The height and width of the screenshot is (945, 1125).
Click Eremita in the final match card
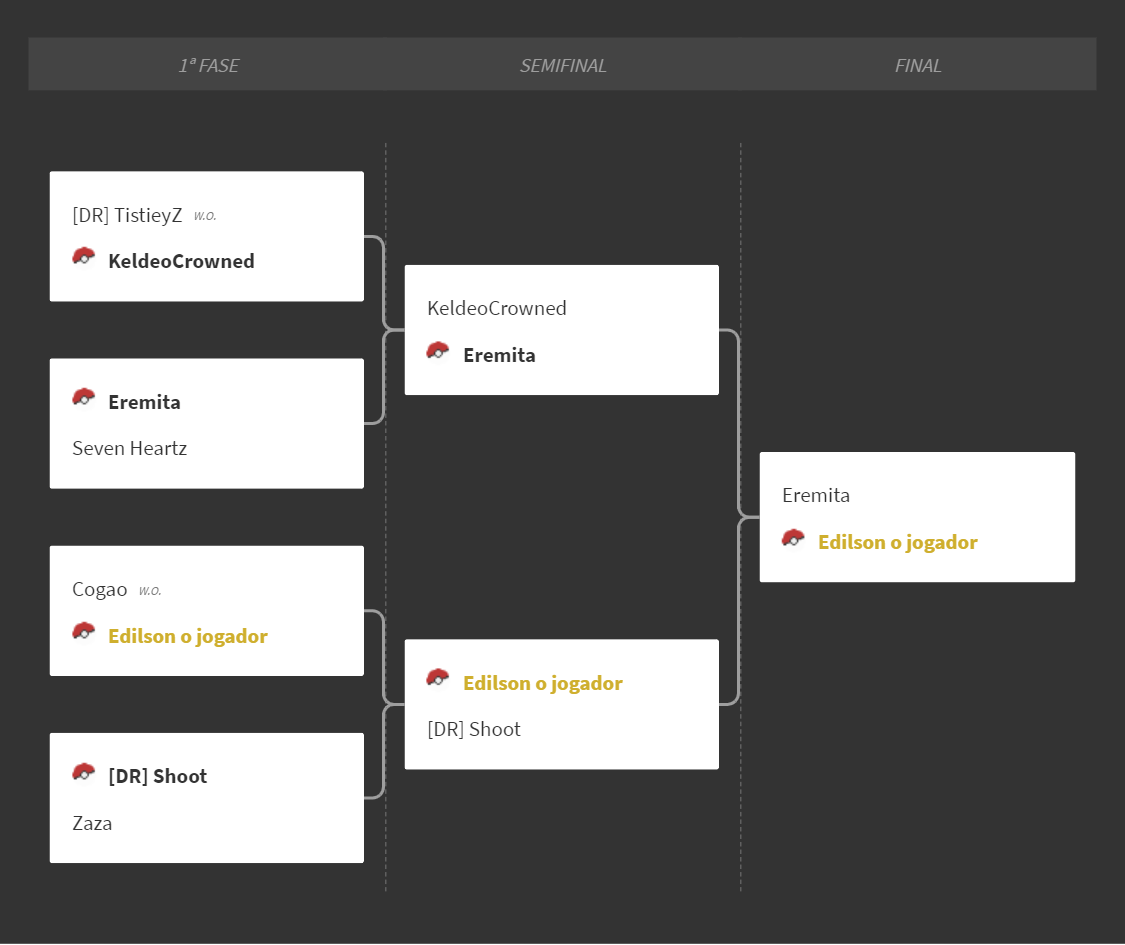click(x=816, y=496)
